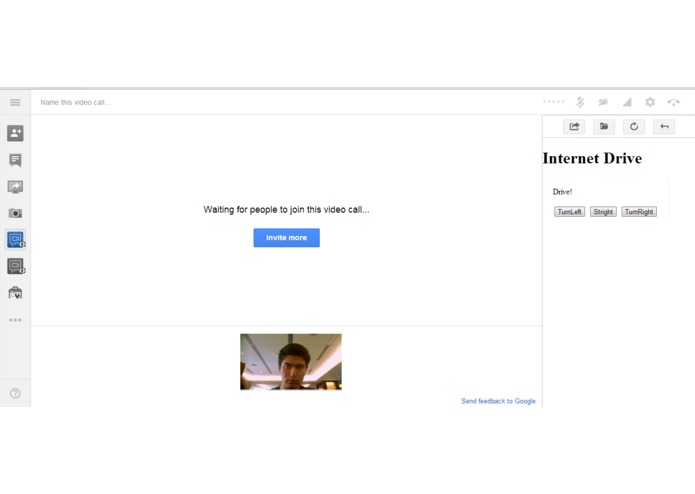This screenshot has height=494, width=695.
Task: Click the invite people icon in the sidebar
Action: [x=15, y=133]
